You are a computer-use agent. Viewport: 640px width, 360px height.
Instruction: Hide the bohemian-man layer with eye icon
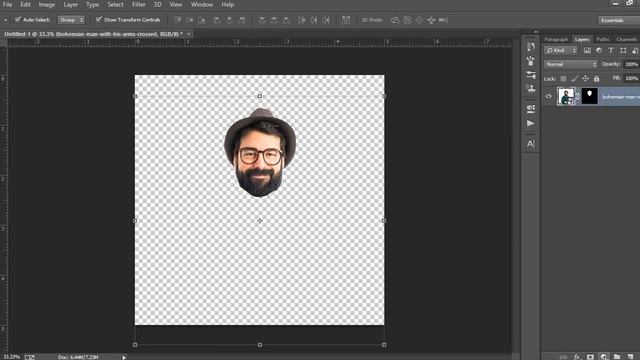[x=549, y=97]
